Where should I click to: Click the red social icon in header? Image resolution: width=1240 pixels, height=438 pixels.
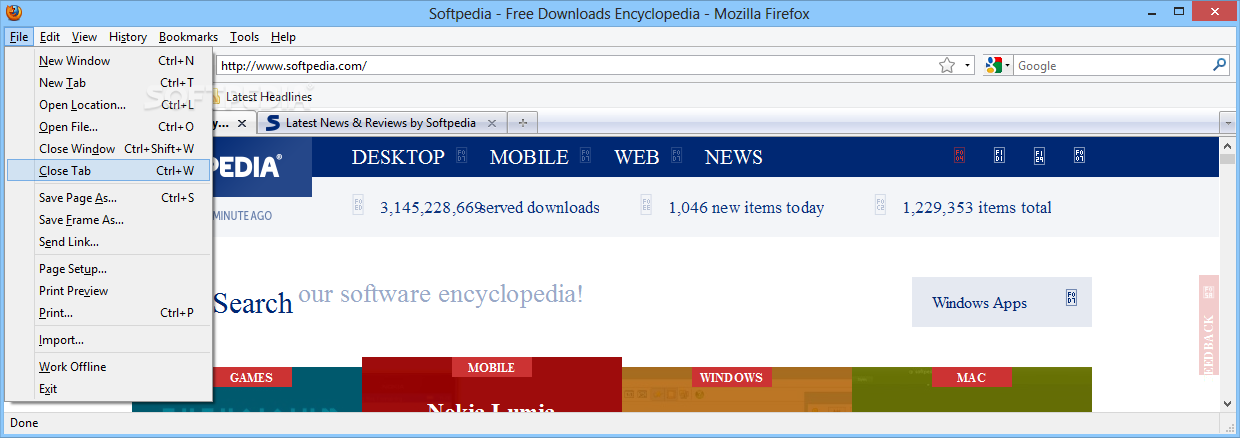coord(960,156)
